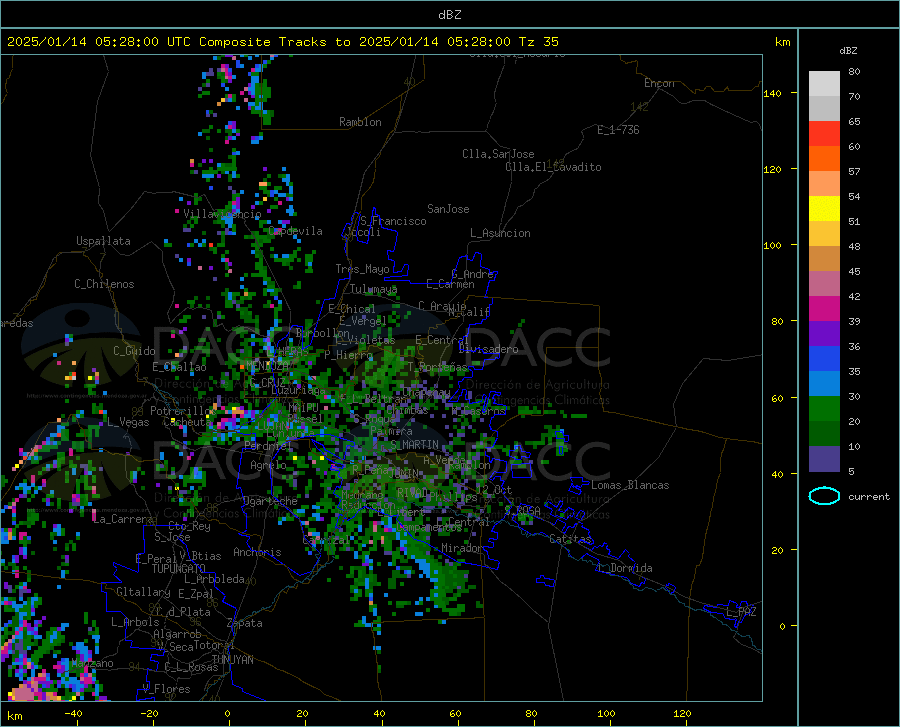Screen dimensions: 900x727
Task: Click the 140 km vertical axis tick
Action: point(794,92)
